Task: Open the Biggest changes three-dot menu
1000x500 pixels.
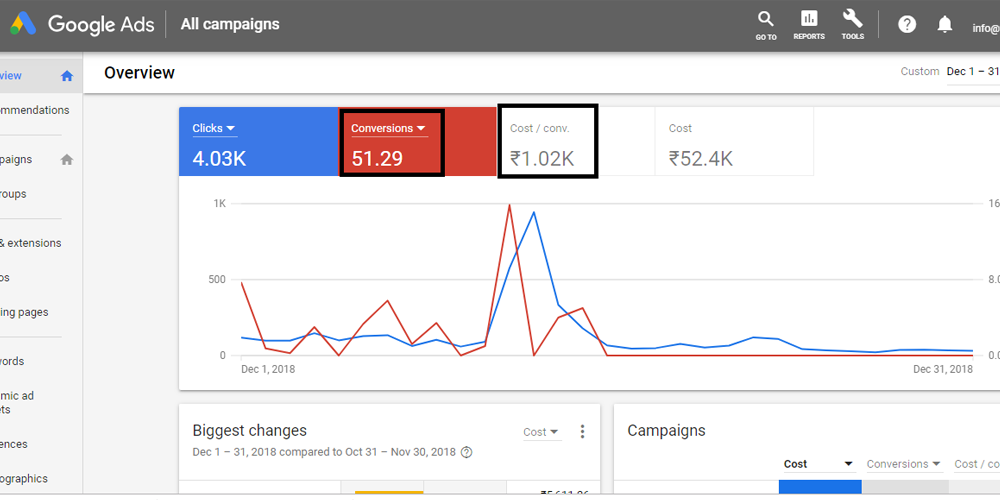Action: pos(582,432)
